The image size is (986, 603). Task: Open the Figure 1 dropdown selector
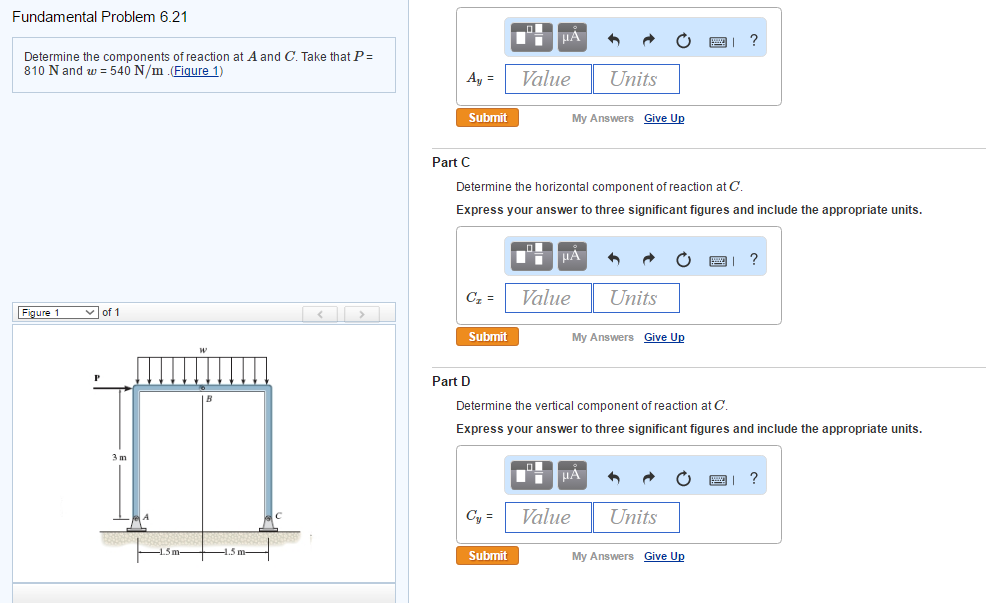coord(57,312)
